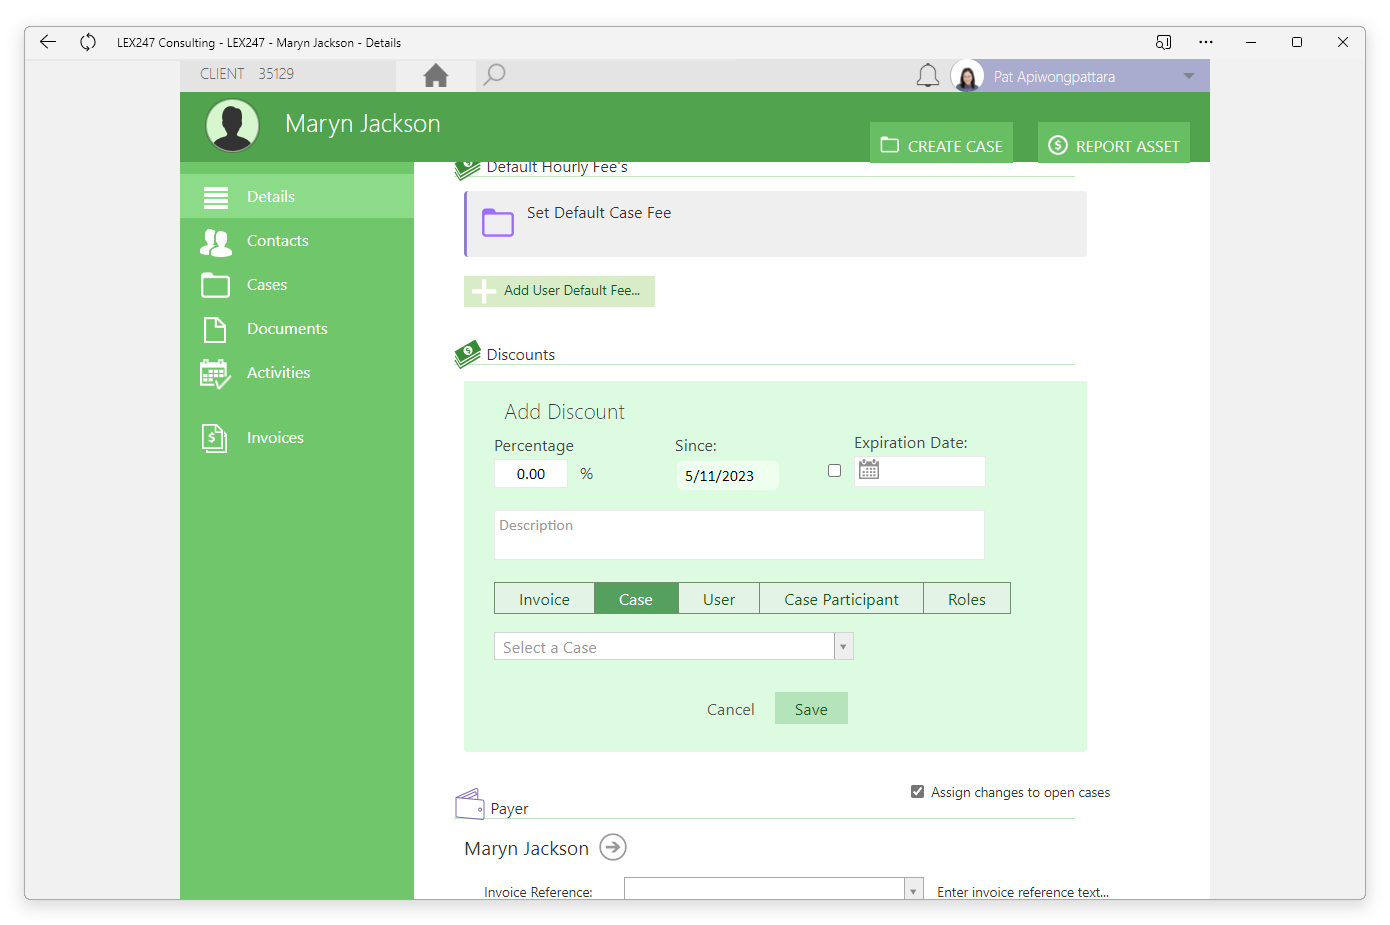Save the new discount
Viewport: 1390px width, 925px height.
(x=811, y=709)
